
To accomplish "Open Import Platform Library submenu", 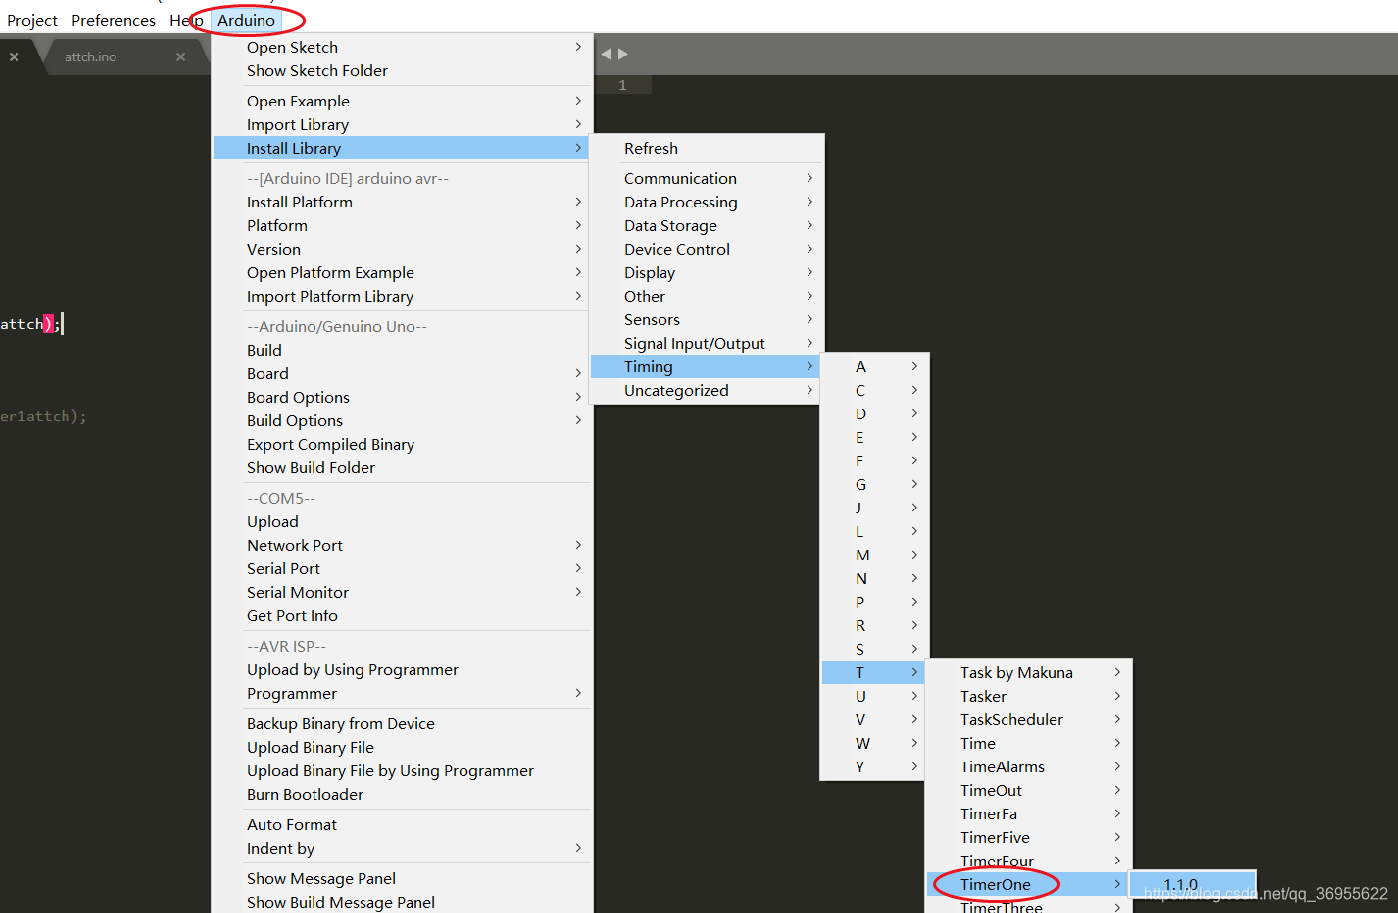I will (401, 297).
